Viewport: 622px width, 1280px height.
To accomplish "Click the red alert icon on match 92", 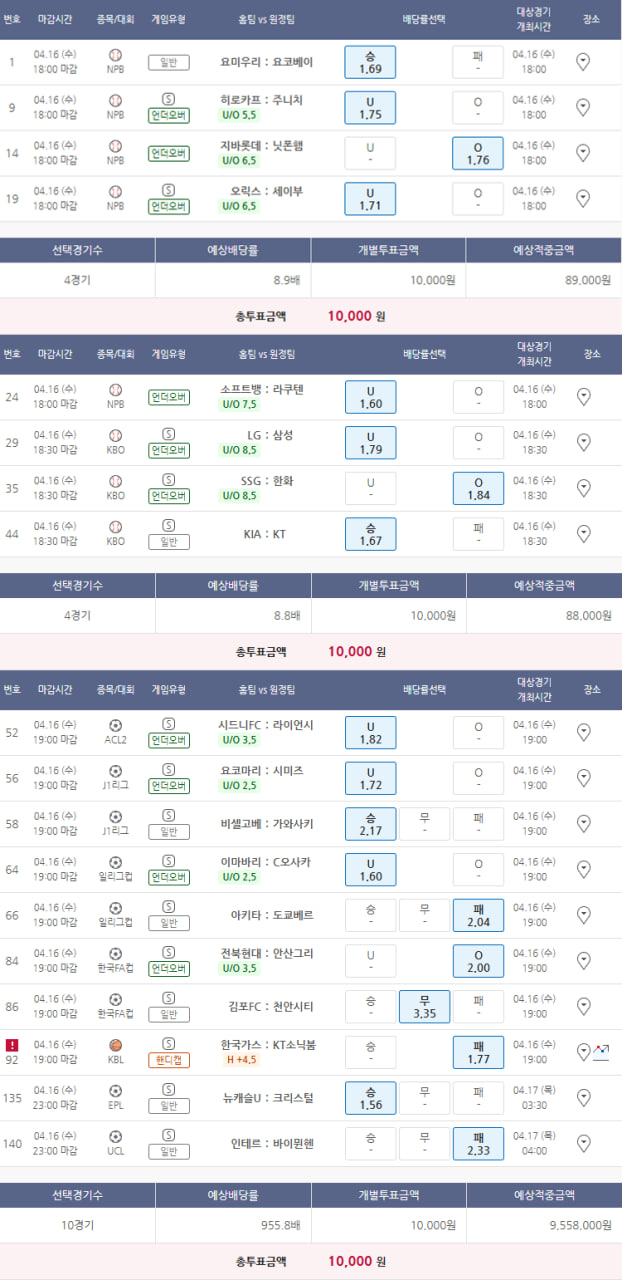I will (x=12, y=1045).
